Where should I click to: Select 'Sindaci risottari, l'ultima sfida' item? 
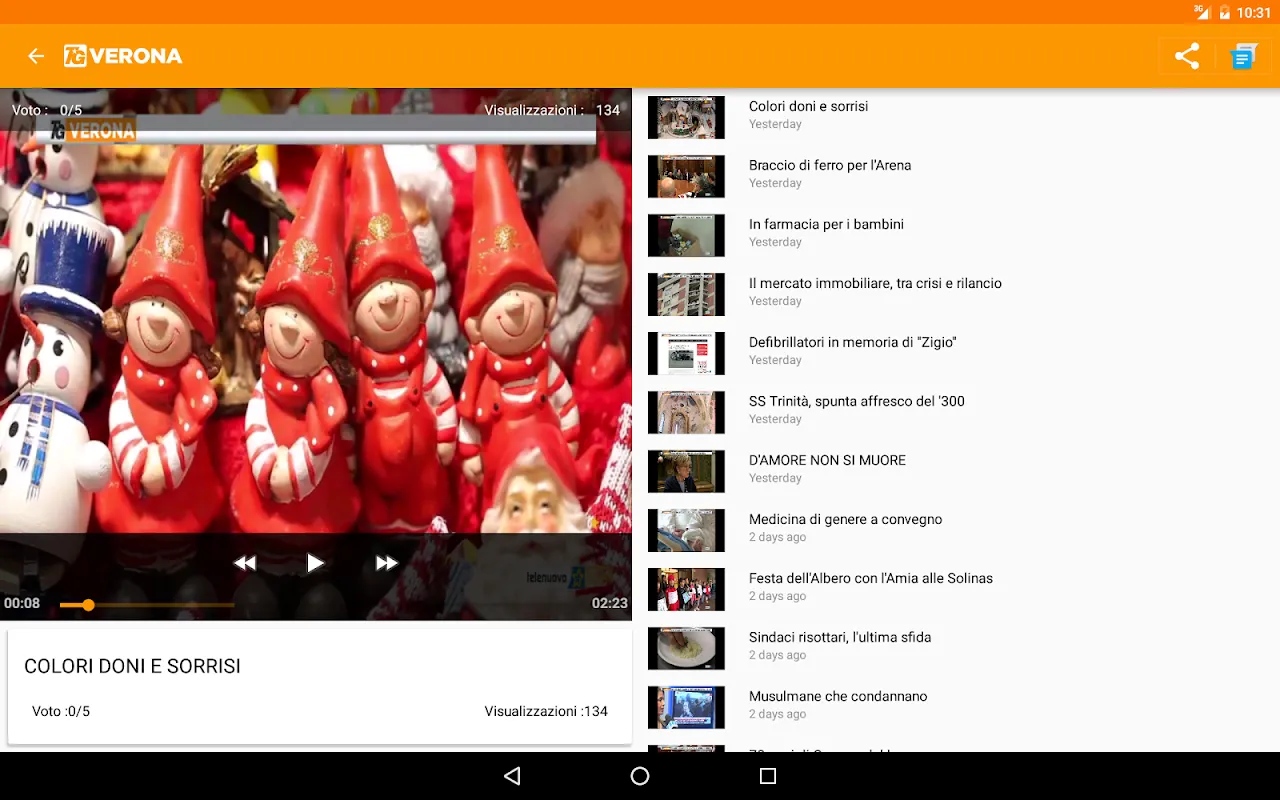pos(840,638)
